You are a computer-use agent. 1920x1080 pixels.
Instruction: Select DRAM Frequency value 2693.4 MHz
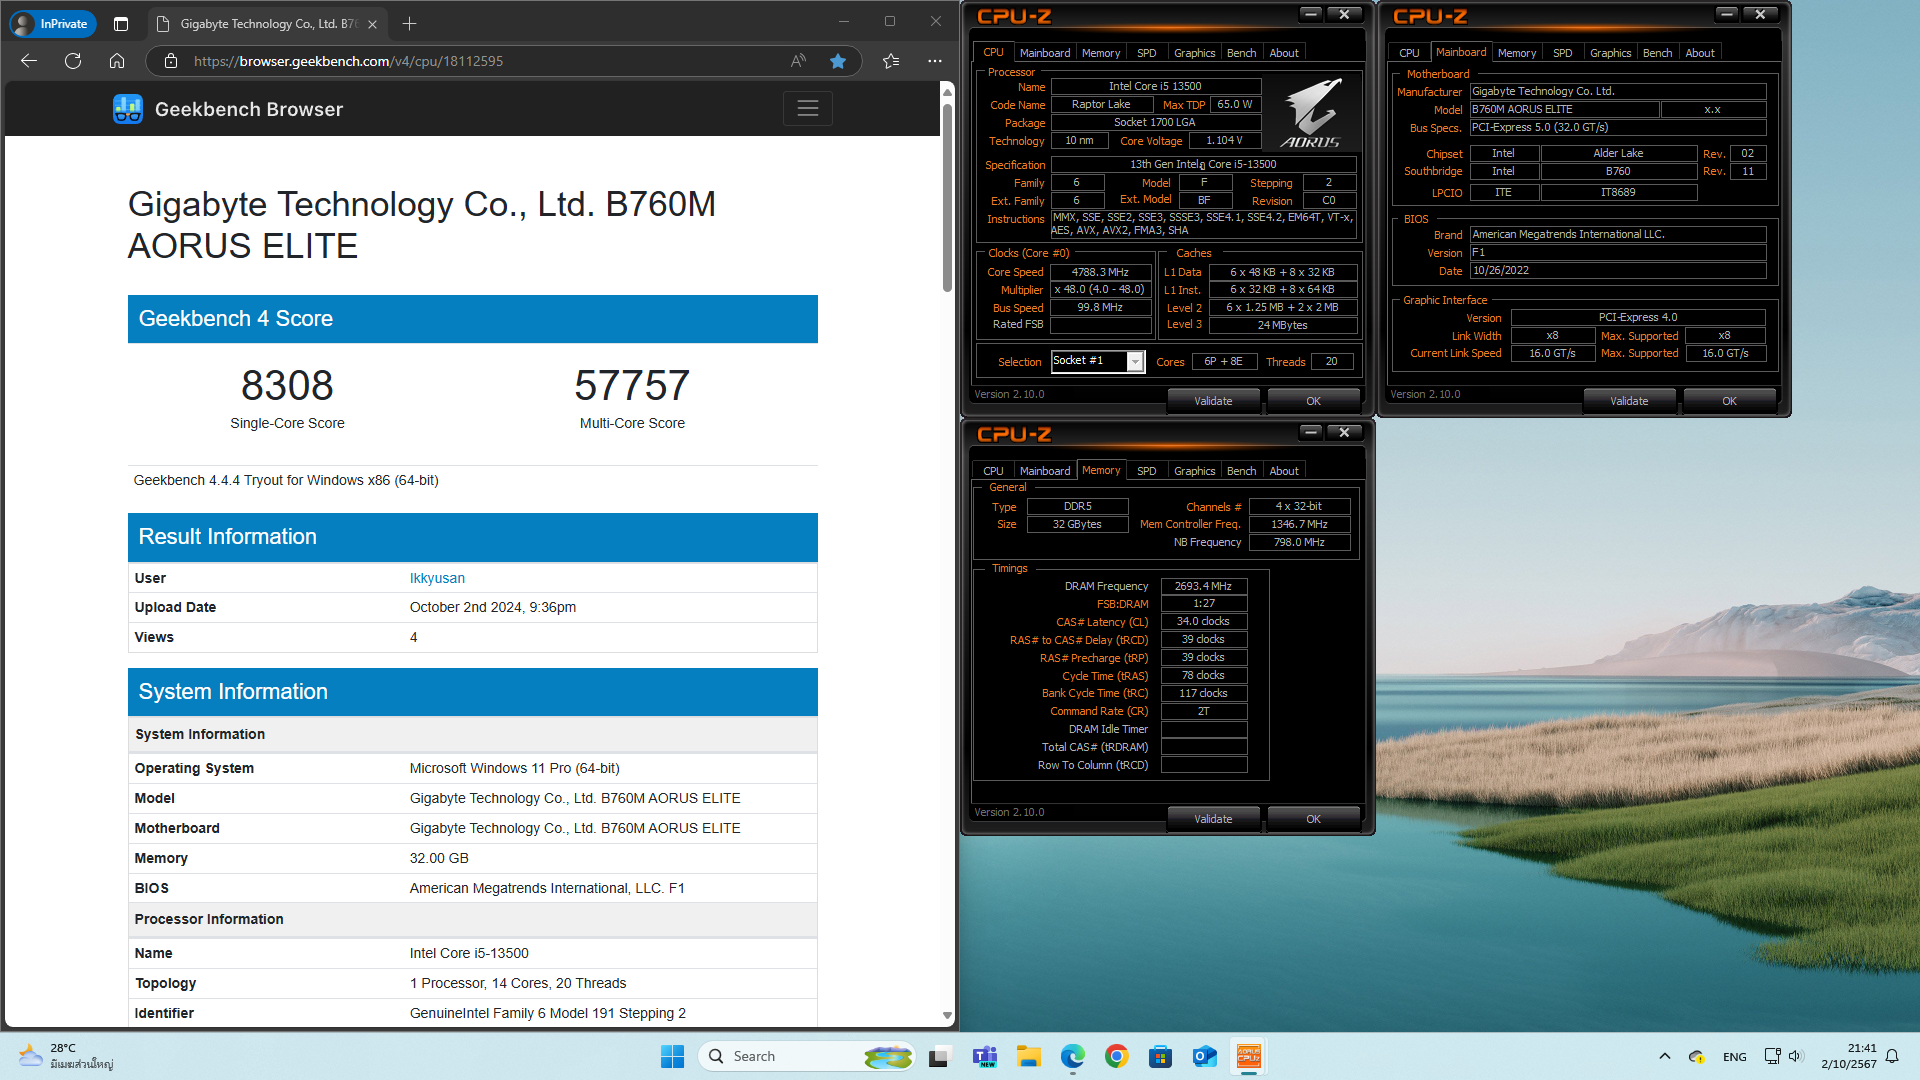[x=1203, y=586]
